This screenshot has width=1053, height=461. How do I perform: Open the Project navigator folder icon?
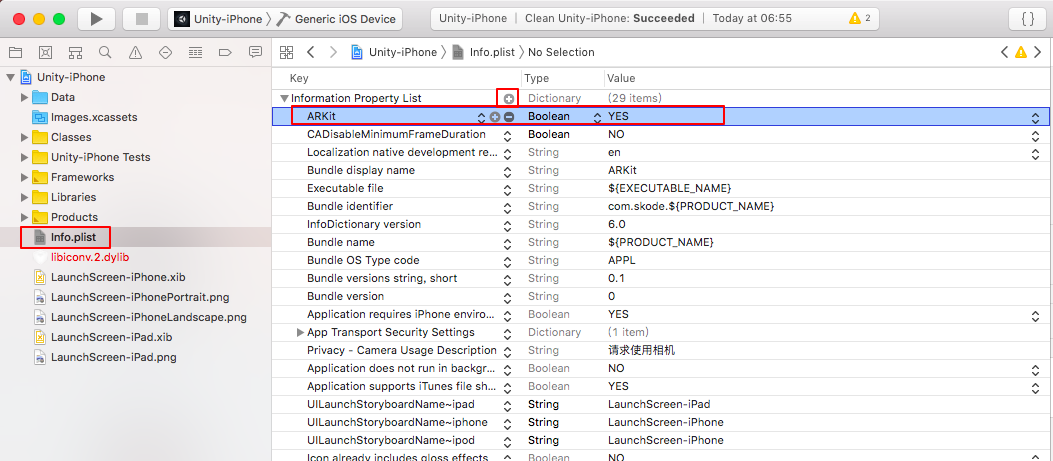tap(15, 52)
